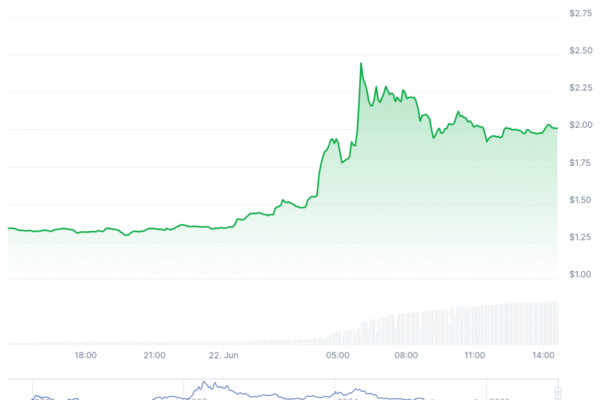Click the $1.00 price axis label
Viewport: 600px width, 400px height.
pyautogui.click(x=578, y=274)
